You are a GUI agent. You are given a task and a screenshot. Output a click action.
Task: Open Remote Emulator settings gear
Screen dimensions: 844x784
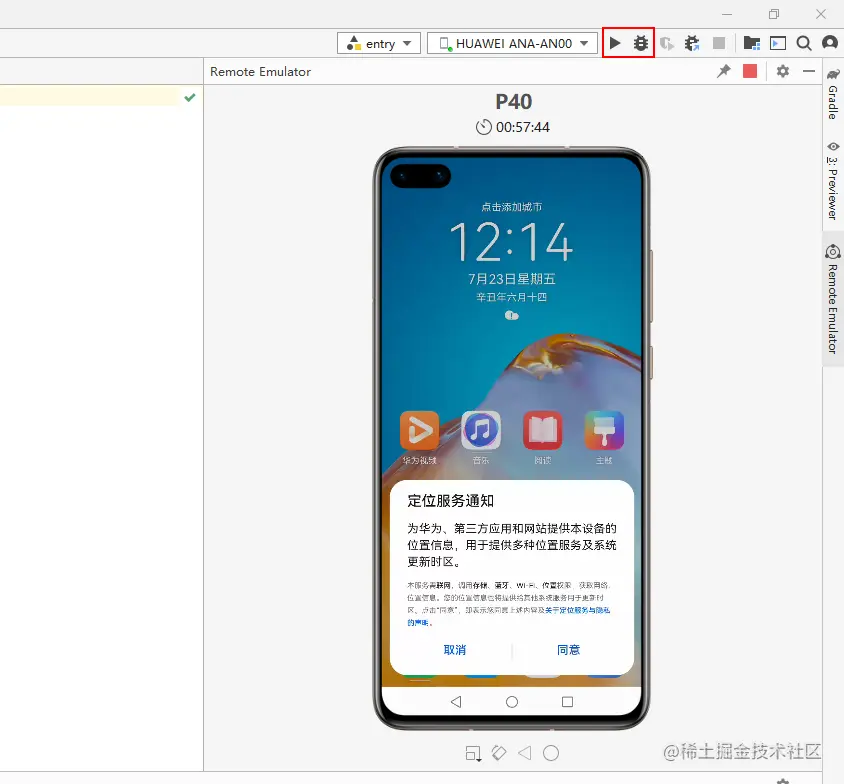pyautogui.click(x=783, y=71)
